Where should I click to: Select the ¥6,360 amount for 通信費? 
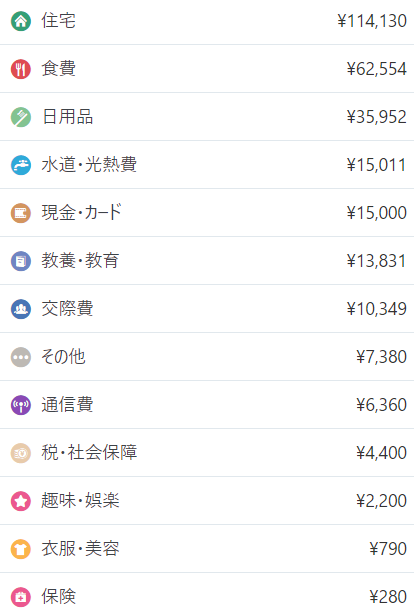pos(381,405)
